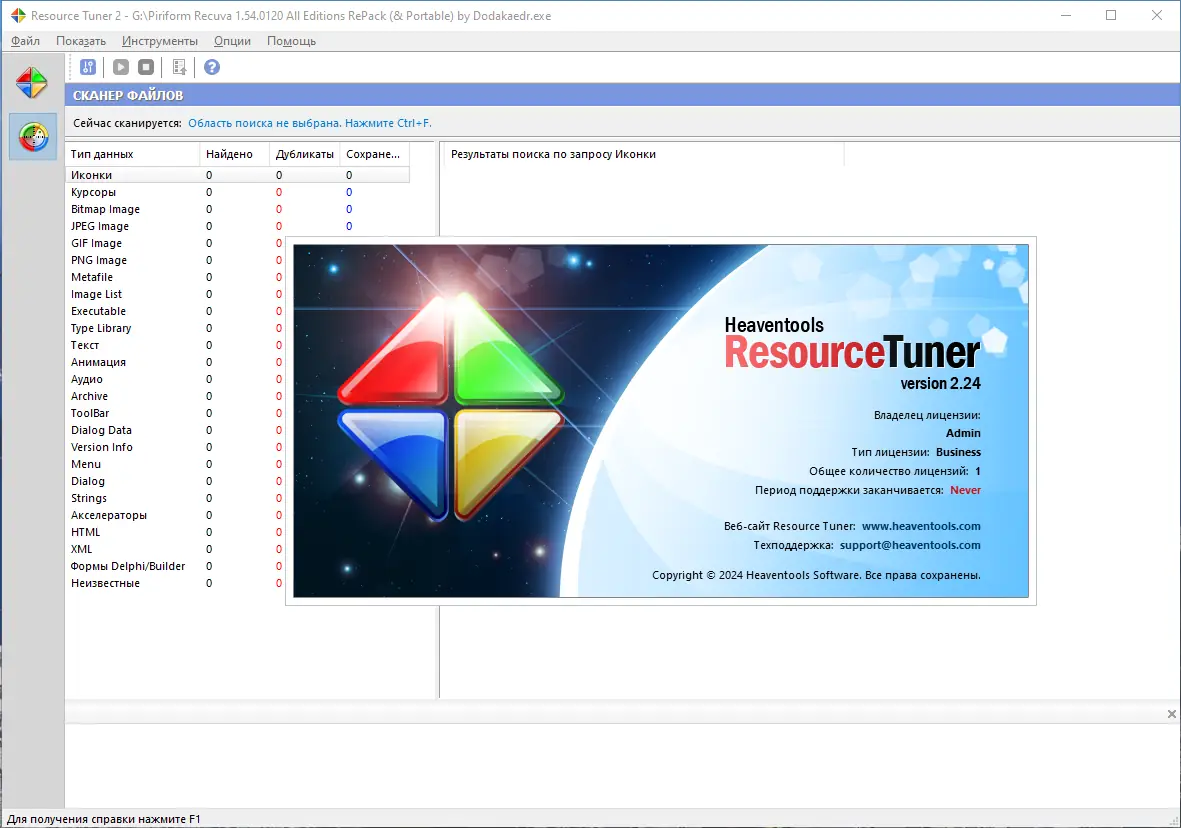Open help via the question mark icon
This screenshot has height=828, width=1181.
click(212, 67)
